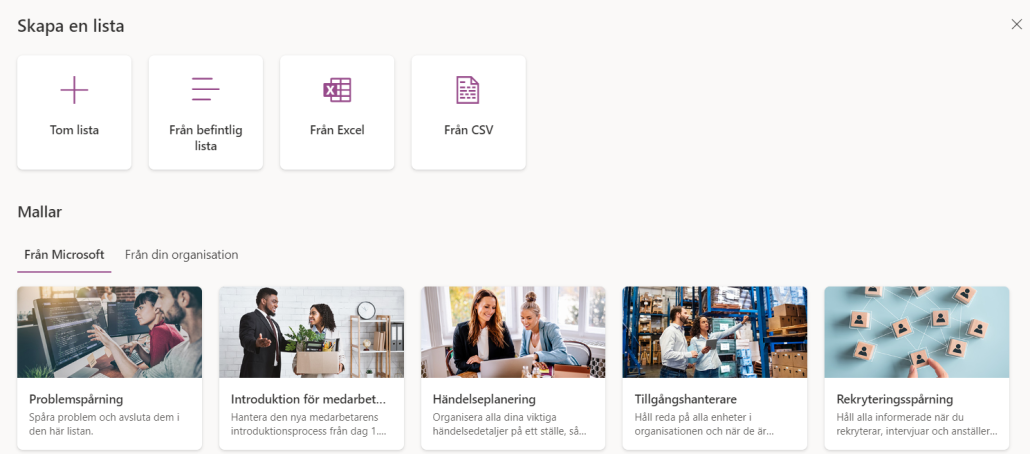Select the Händelseplanering template image
The height and width of the screenshot is (454, 1030).
point(513,332)
